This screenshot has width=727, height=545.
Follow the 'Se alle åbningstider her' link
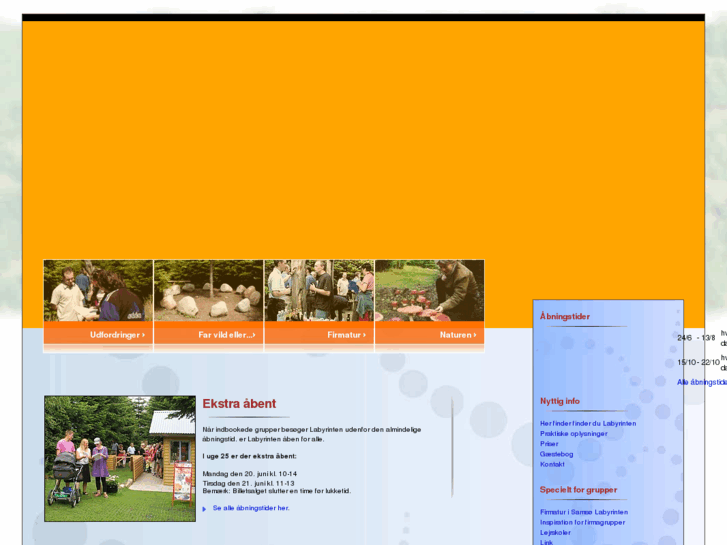pyautogui.click(x=251, y=508)
